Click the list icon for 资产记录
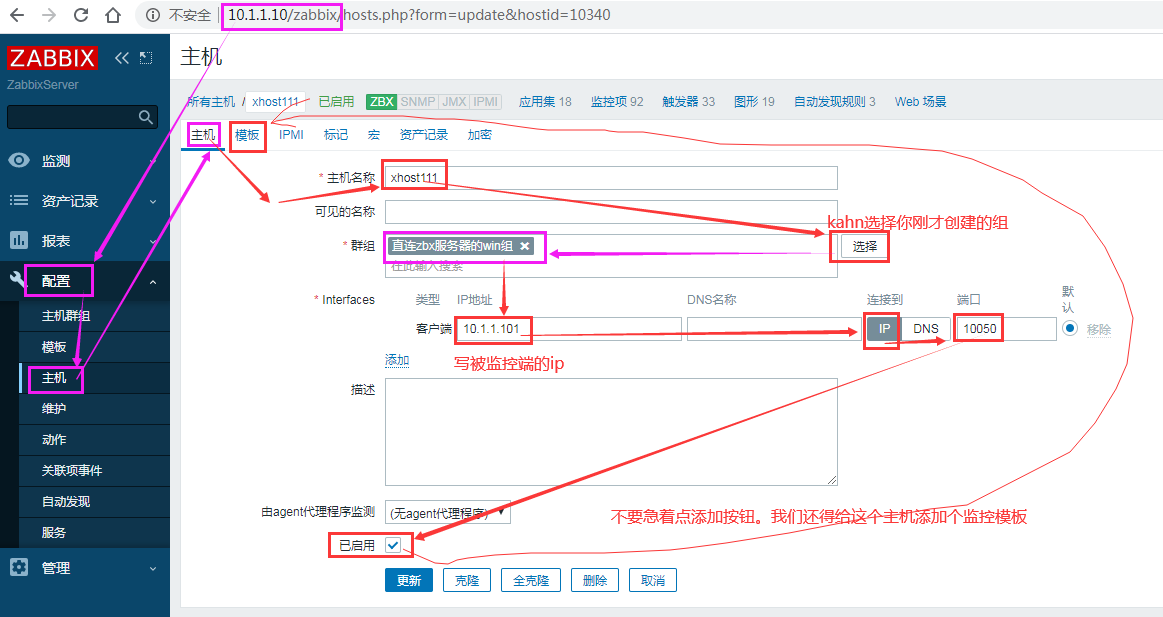The height and width of the screenshot is (617, 1163). tap(19, 200)
